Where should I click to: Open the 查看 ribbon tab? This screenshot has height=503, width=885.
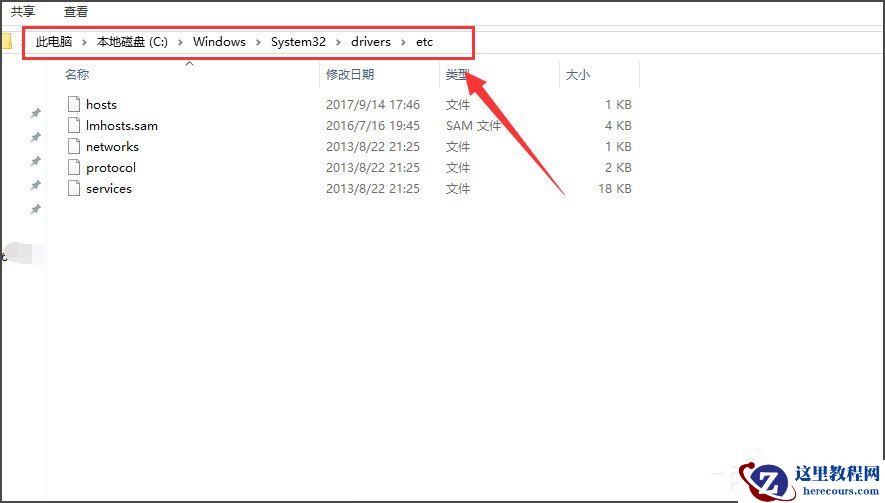click(x=76, y=11)
